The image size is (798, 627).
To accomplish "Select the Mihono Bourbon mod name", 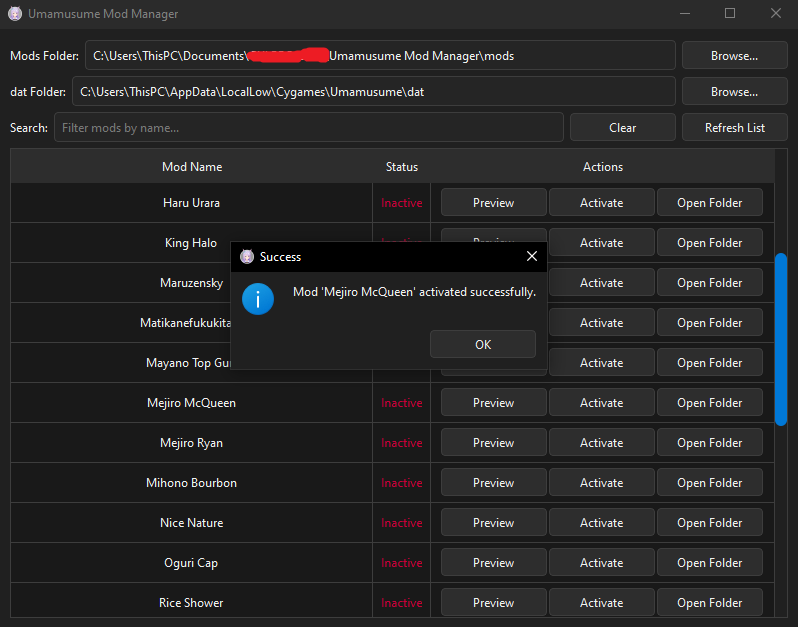I will pos(191,482).
